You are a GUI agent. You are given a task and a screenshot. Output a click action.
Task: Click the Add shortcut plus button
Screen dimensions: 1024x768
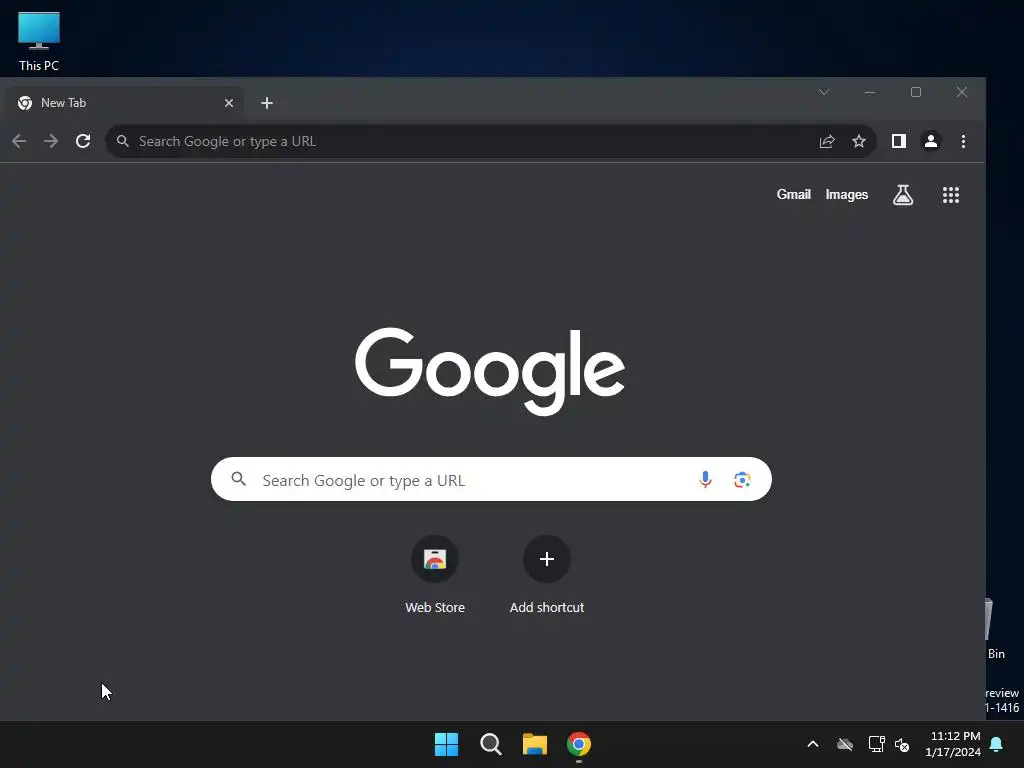(547, 559)
